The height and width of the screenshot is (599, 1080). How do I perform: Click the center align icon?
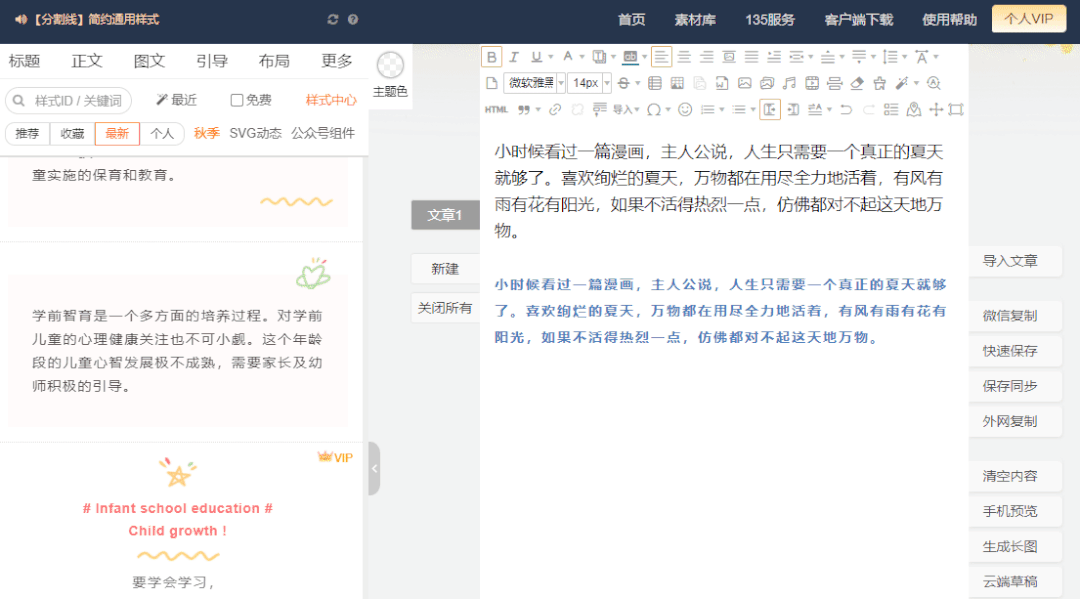(684, 57)
